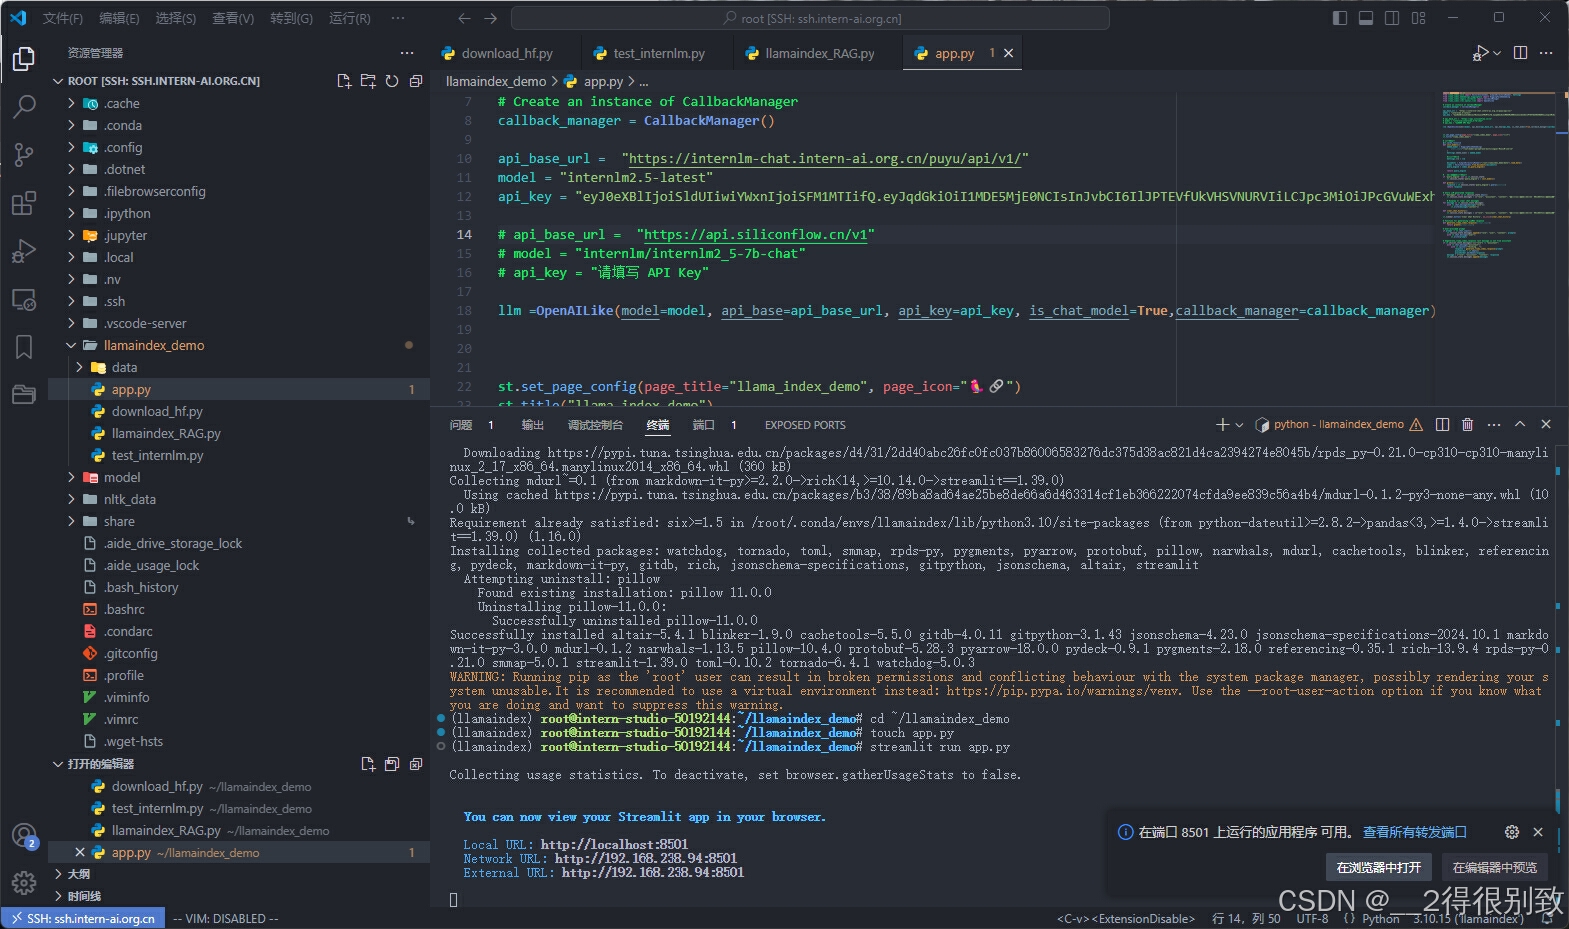Click the SSH remote status indicator

pyautogui.click(x=83, y=918)
